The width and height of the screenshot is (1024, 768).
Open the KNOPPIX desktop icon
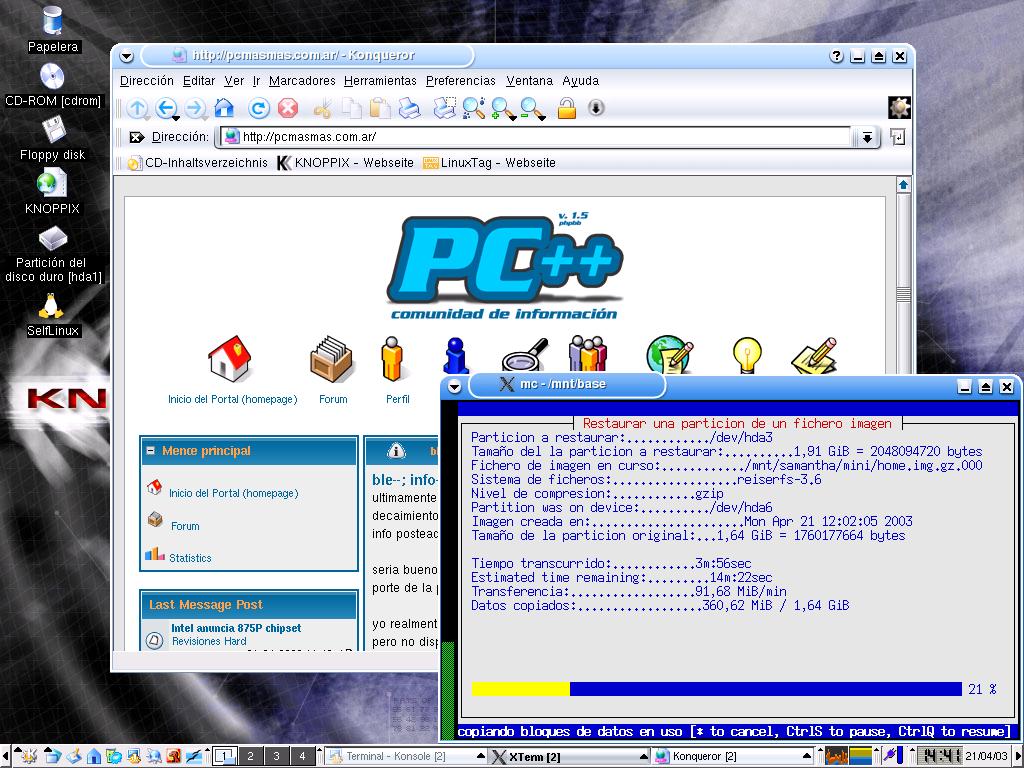52,183
